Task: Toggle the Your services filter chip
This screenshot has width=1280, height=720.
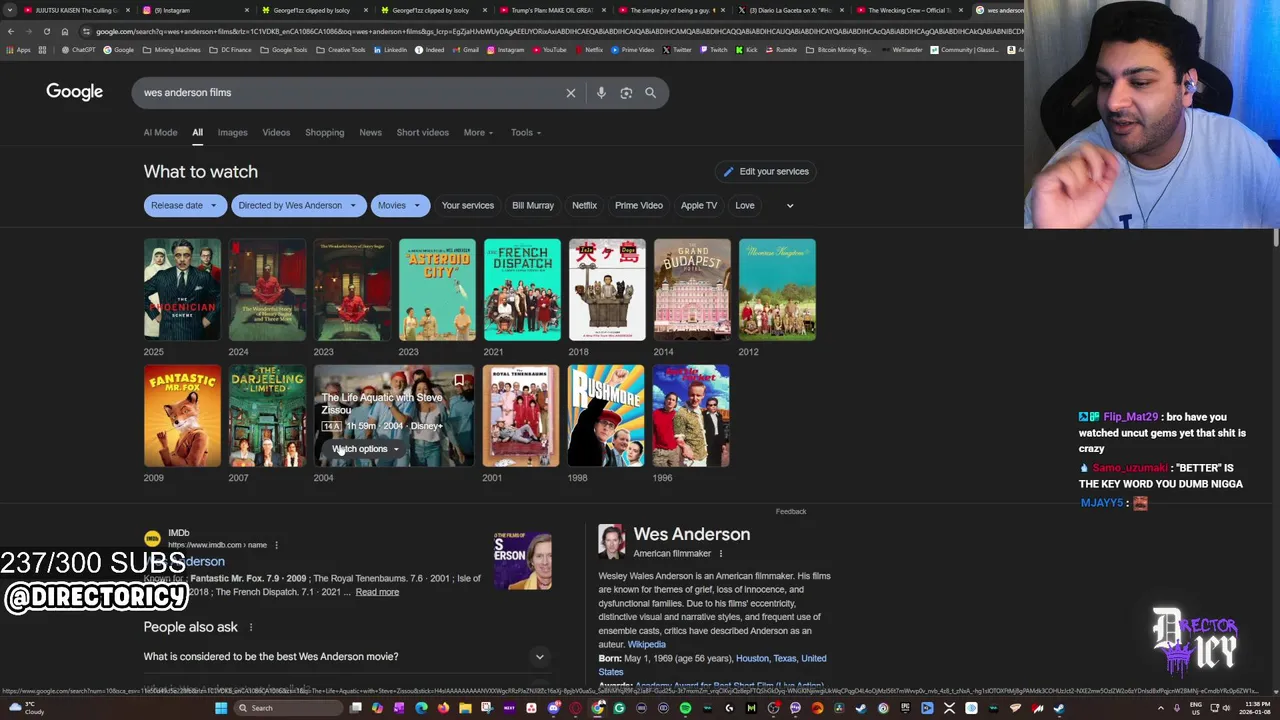Action: pos(468,206)
